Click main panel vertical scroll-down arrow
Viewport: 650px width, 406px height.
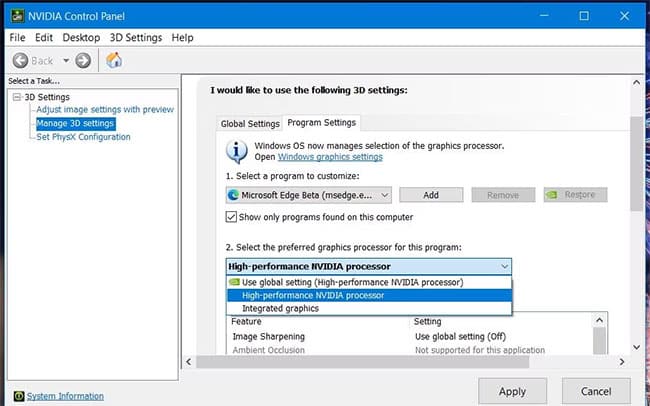point(636,347)
